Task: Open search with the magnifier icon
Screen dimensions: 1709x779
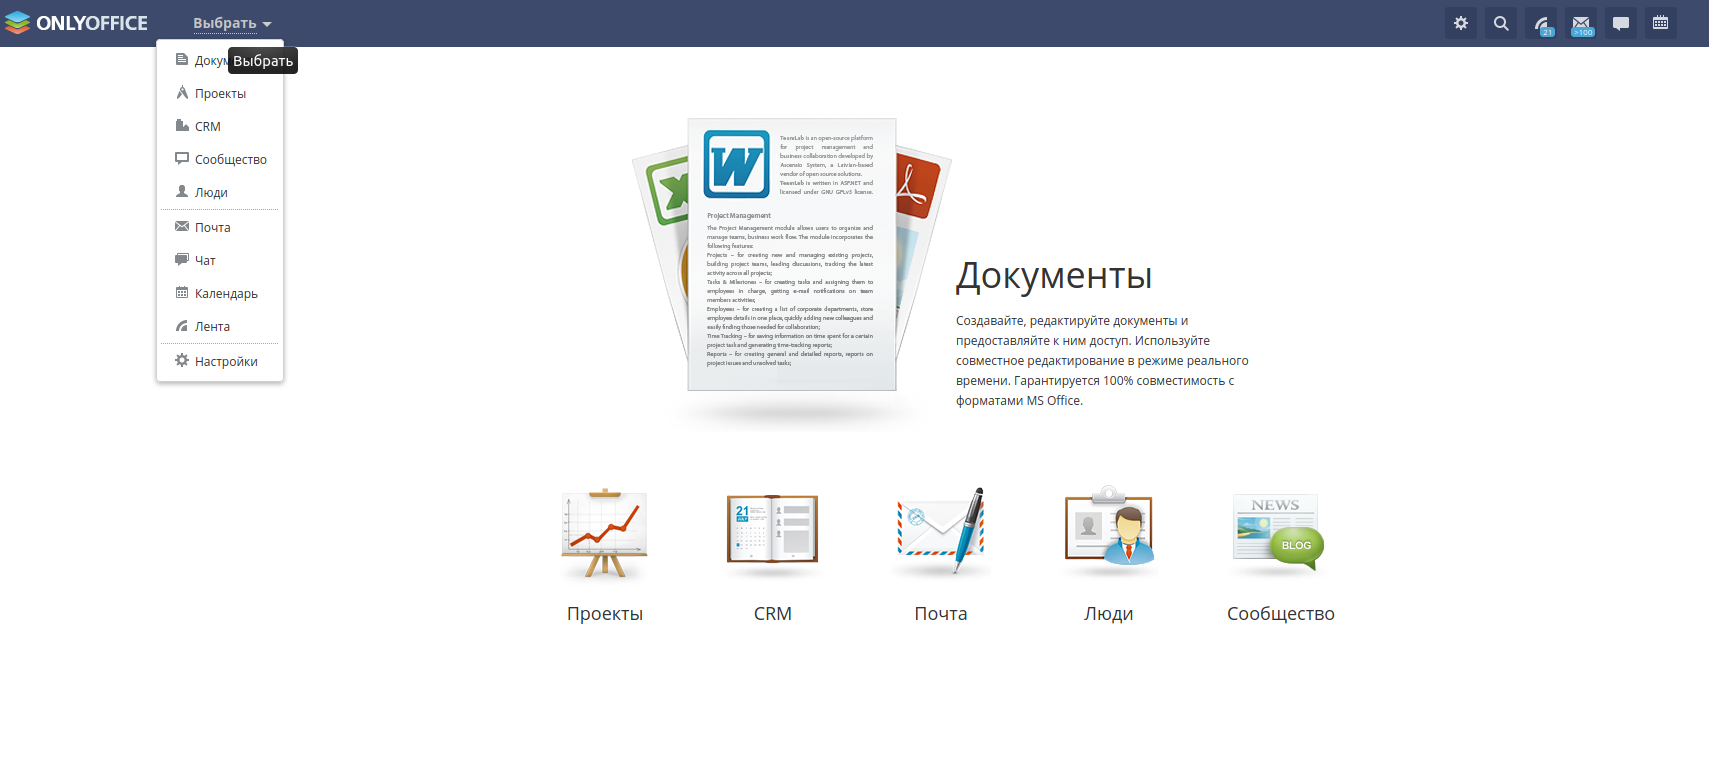Action: (1501, 23)
